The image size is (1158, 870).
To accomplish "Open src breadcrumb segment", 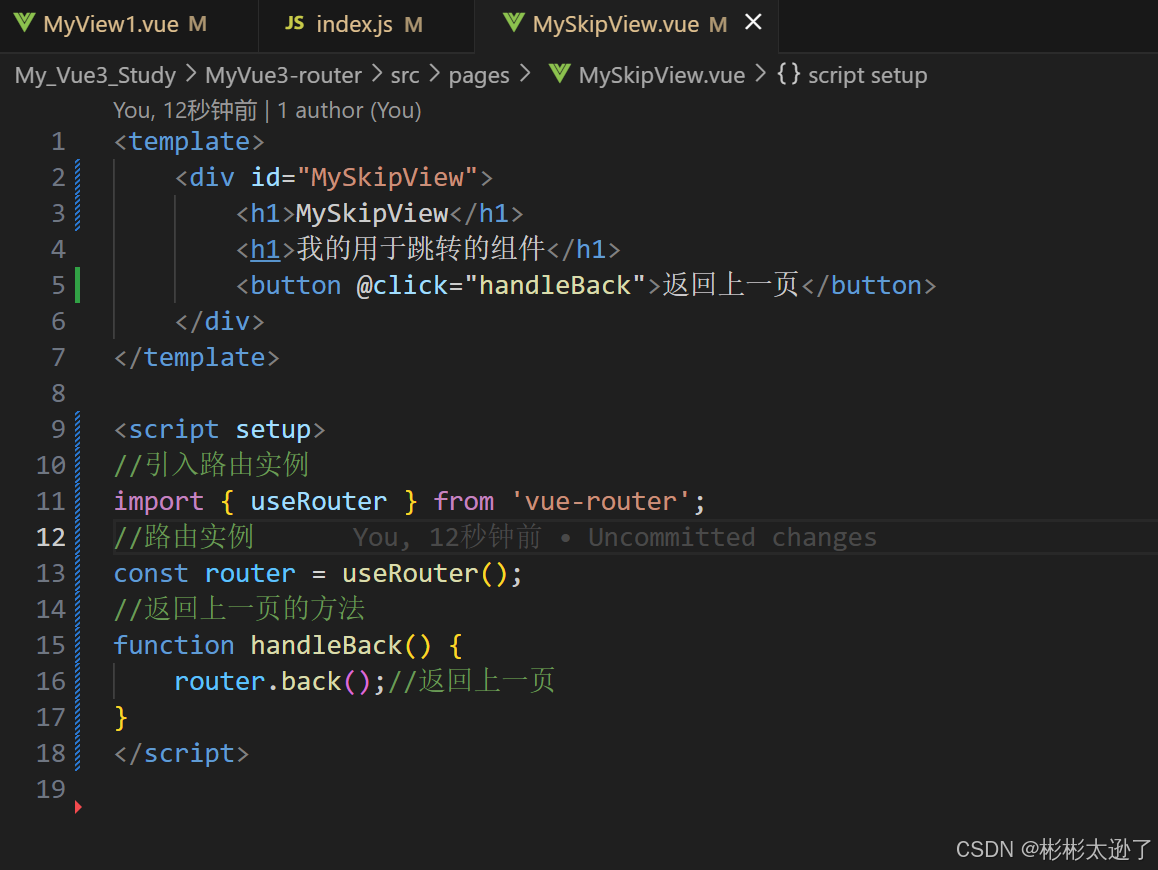I will (x=405, y=75).
